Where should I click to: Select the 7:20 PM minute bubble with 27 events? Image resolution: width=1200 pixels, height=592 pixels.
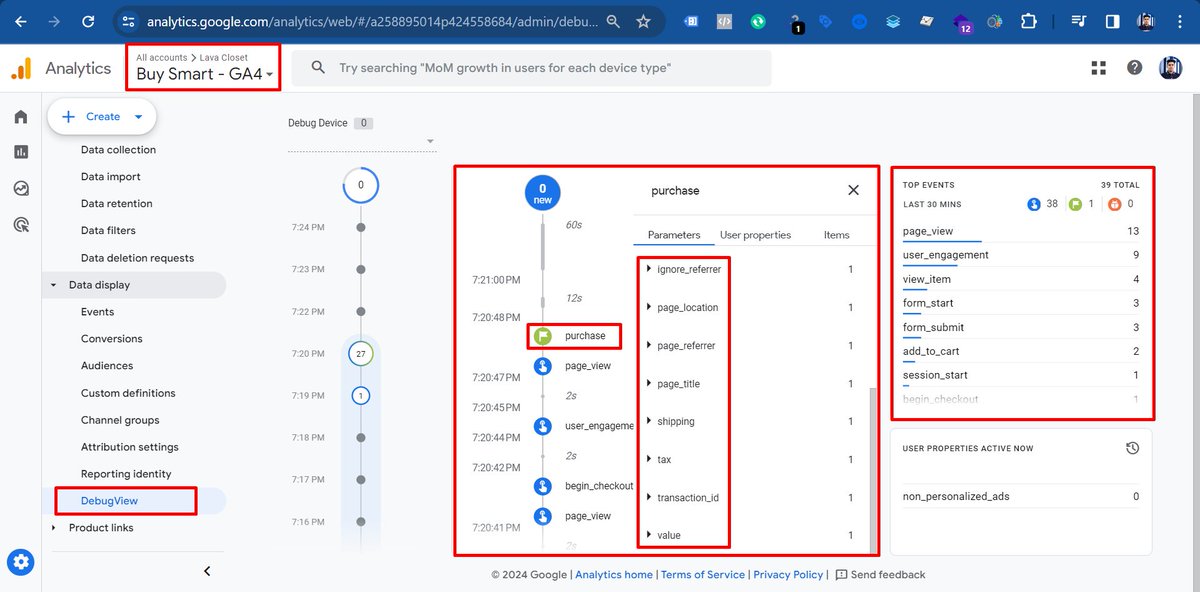click(361, 354)
